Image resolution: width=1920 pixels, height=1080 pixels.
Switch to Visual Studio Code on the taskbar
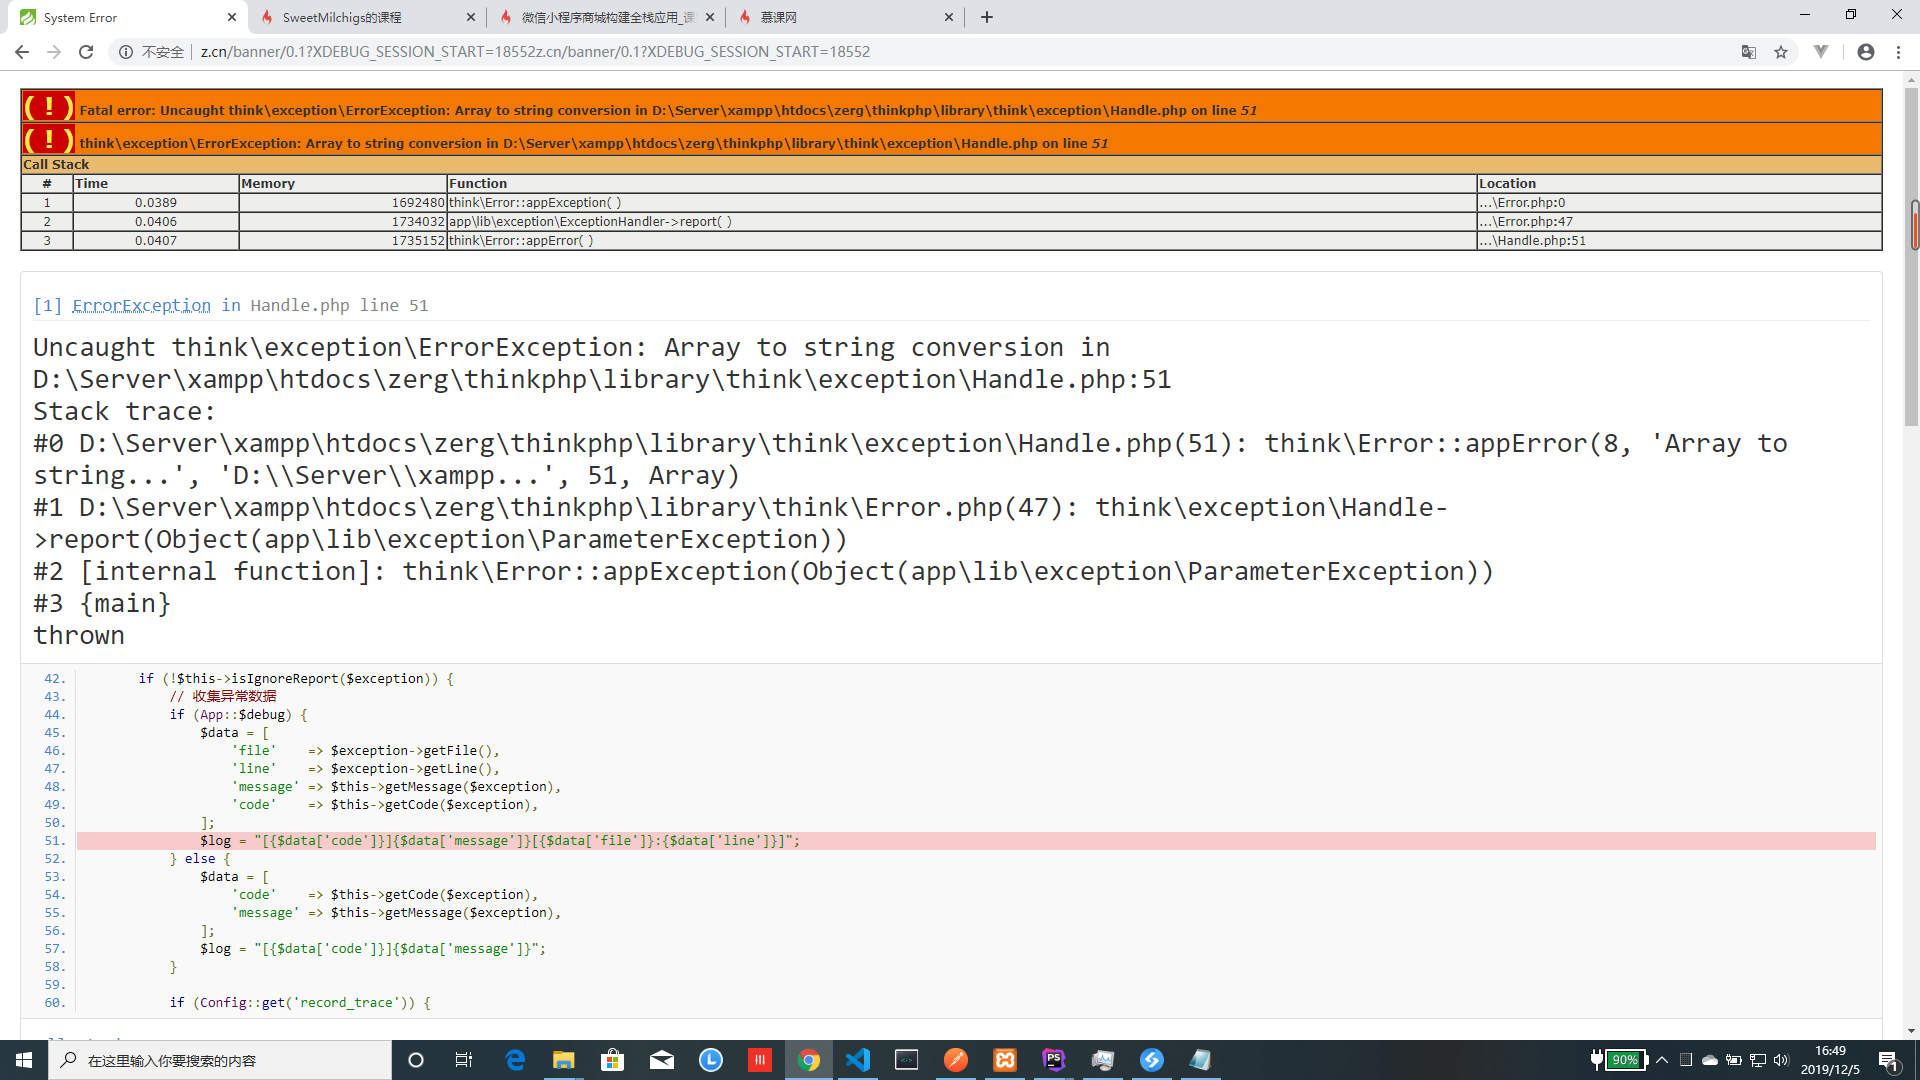click(858, 1060)
